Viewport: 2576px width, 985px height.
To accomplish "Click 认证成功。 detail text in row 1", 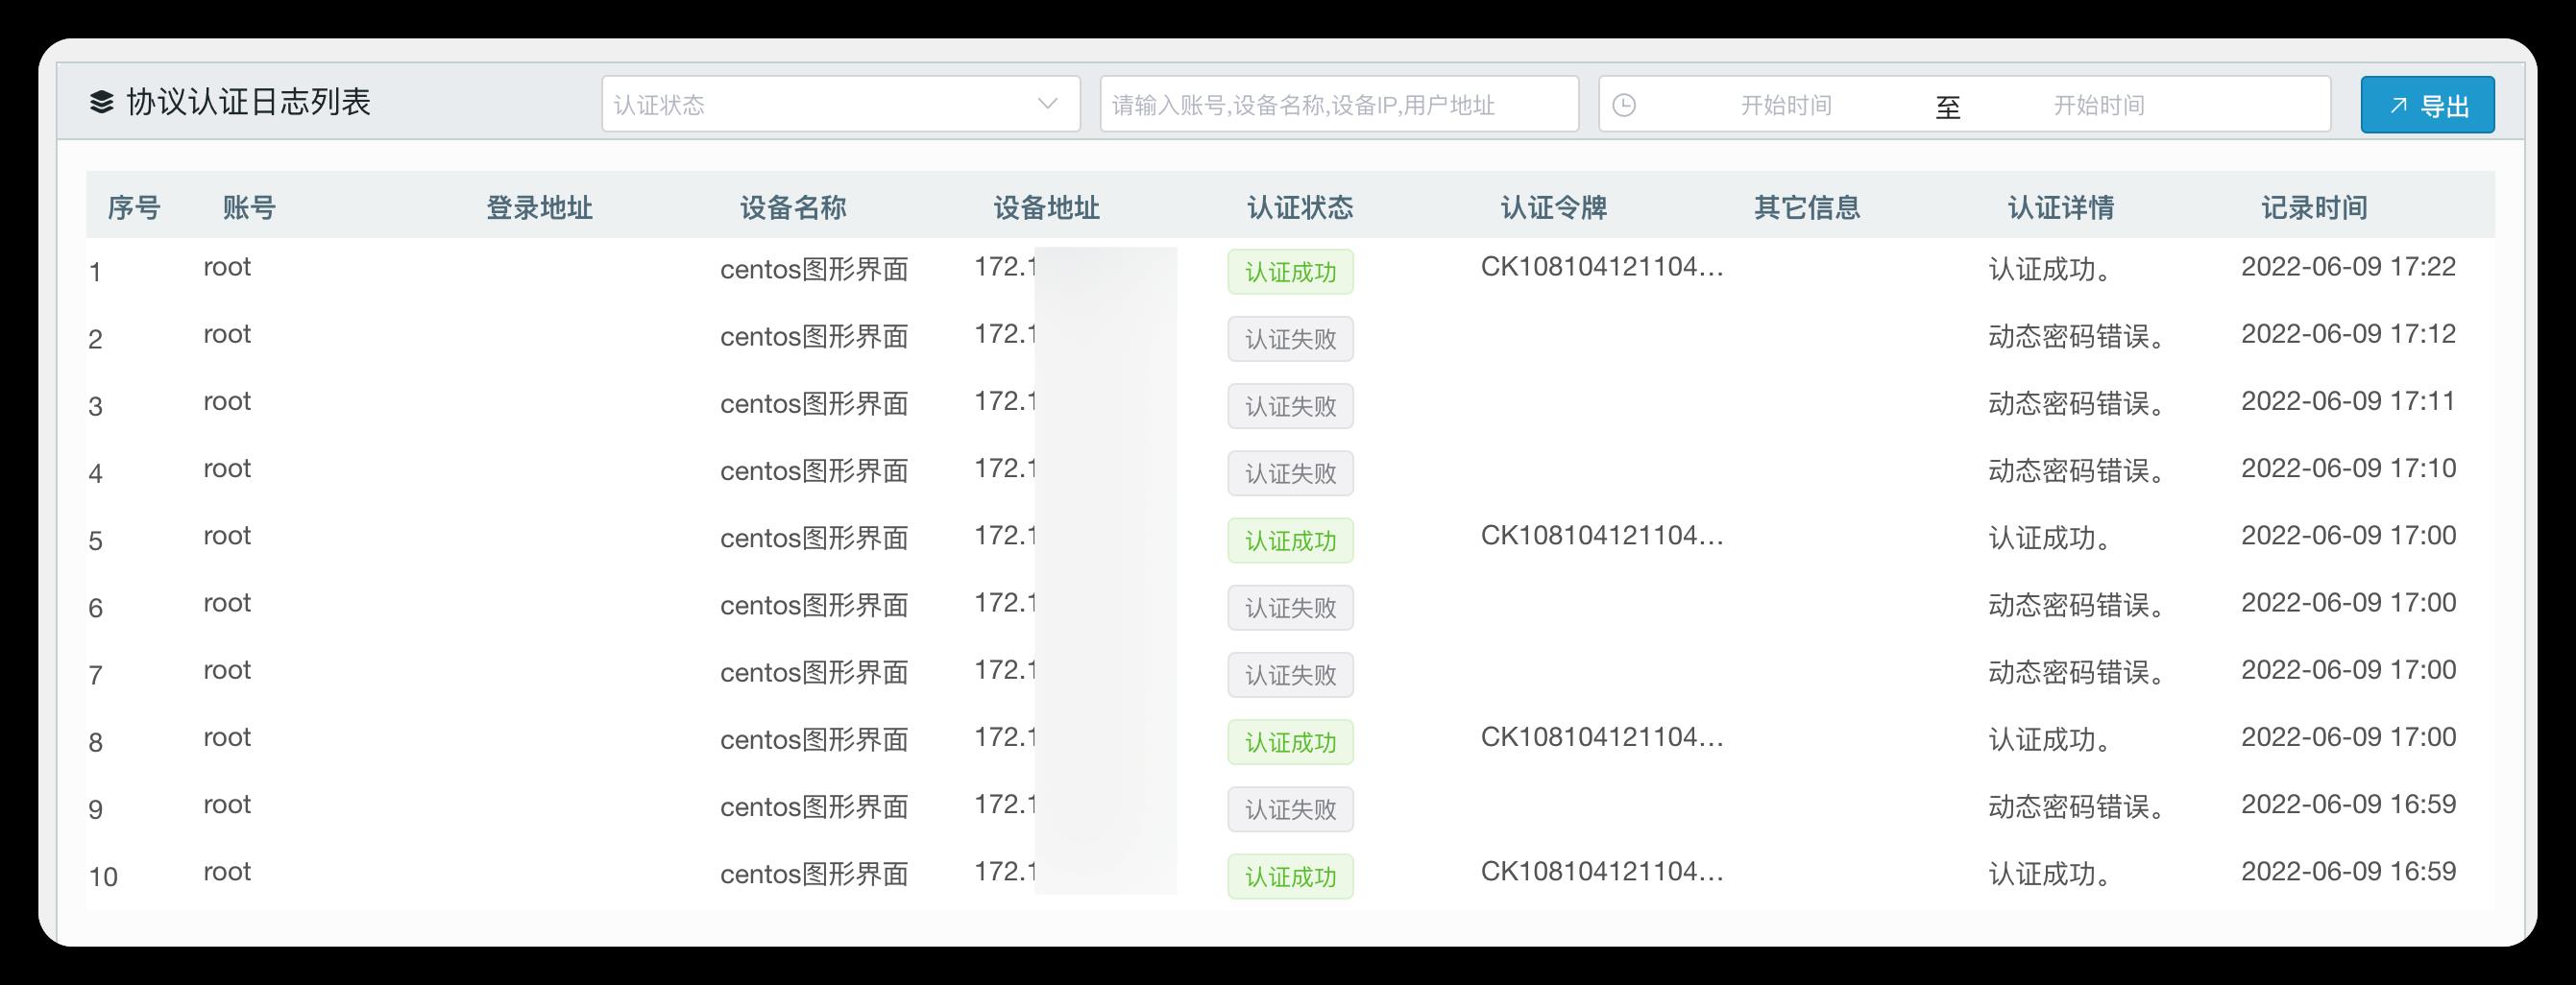I will point(2050,270).
